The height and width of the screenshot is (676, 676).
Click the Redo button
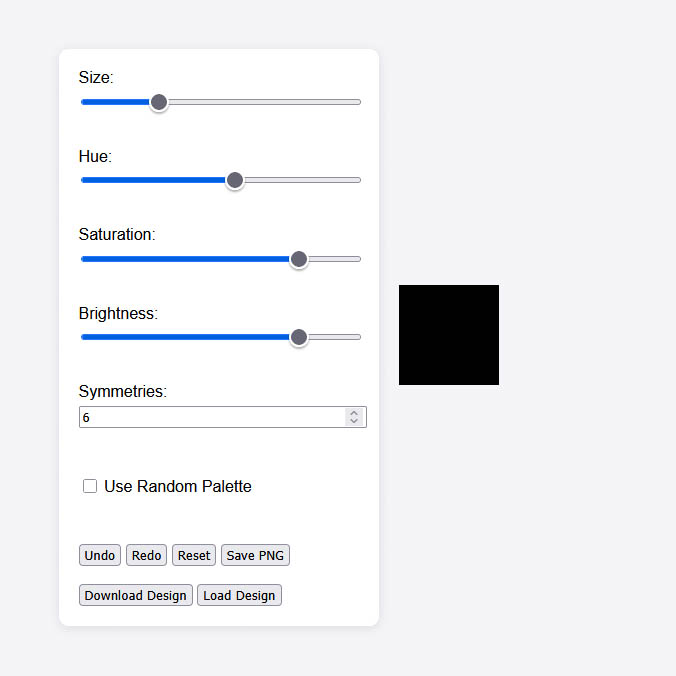tap(146, 555)
